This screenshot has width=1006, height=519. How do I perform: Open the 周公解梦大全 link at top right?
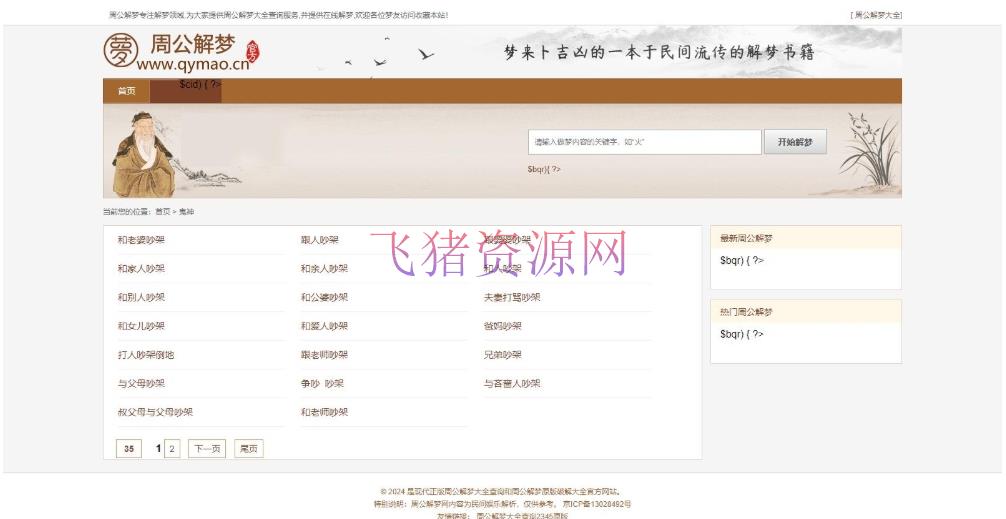876,15
